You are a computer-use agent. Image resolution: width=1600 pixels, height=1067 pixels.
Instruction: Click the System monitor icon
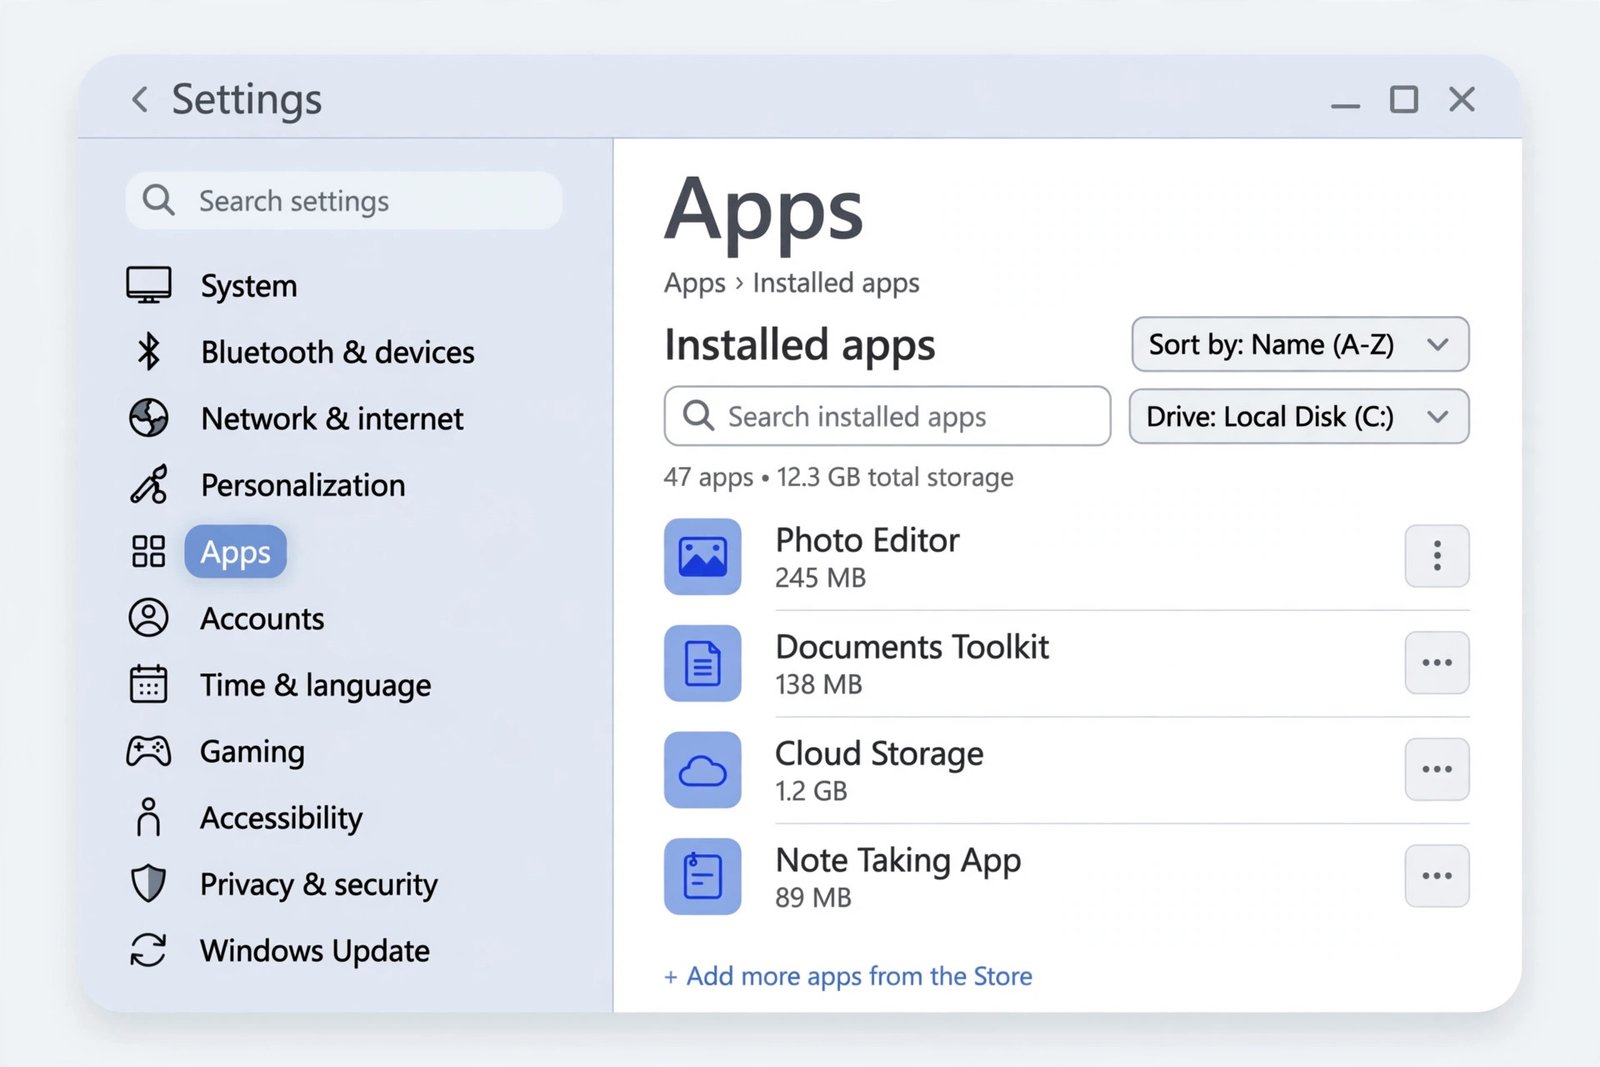[x=149, y=285]
